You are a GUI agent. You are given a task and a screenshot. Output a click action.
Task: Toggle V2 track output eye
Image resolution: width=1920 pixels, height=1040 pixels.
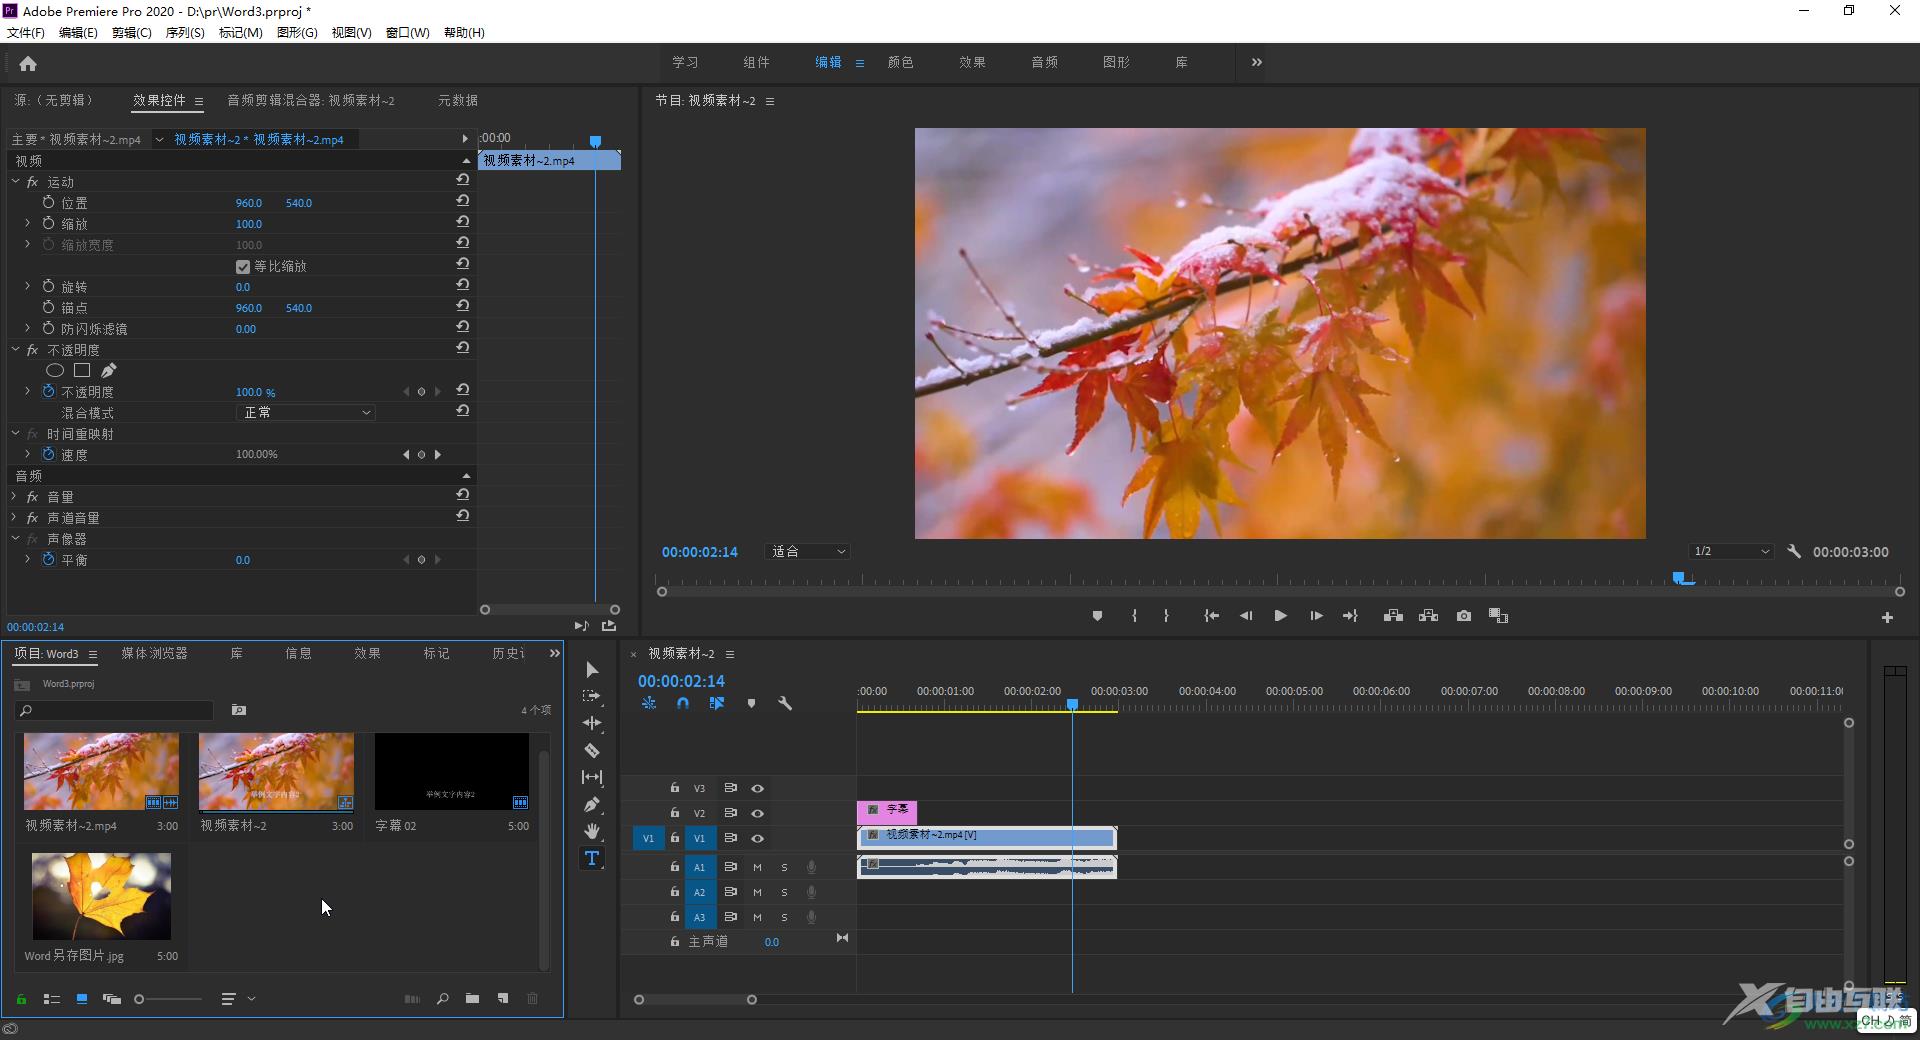[757, 813]
